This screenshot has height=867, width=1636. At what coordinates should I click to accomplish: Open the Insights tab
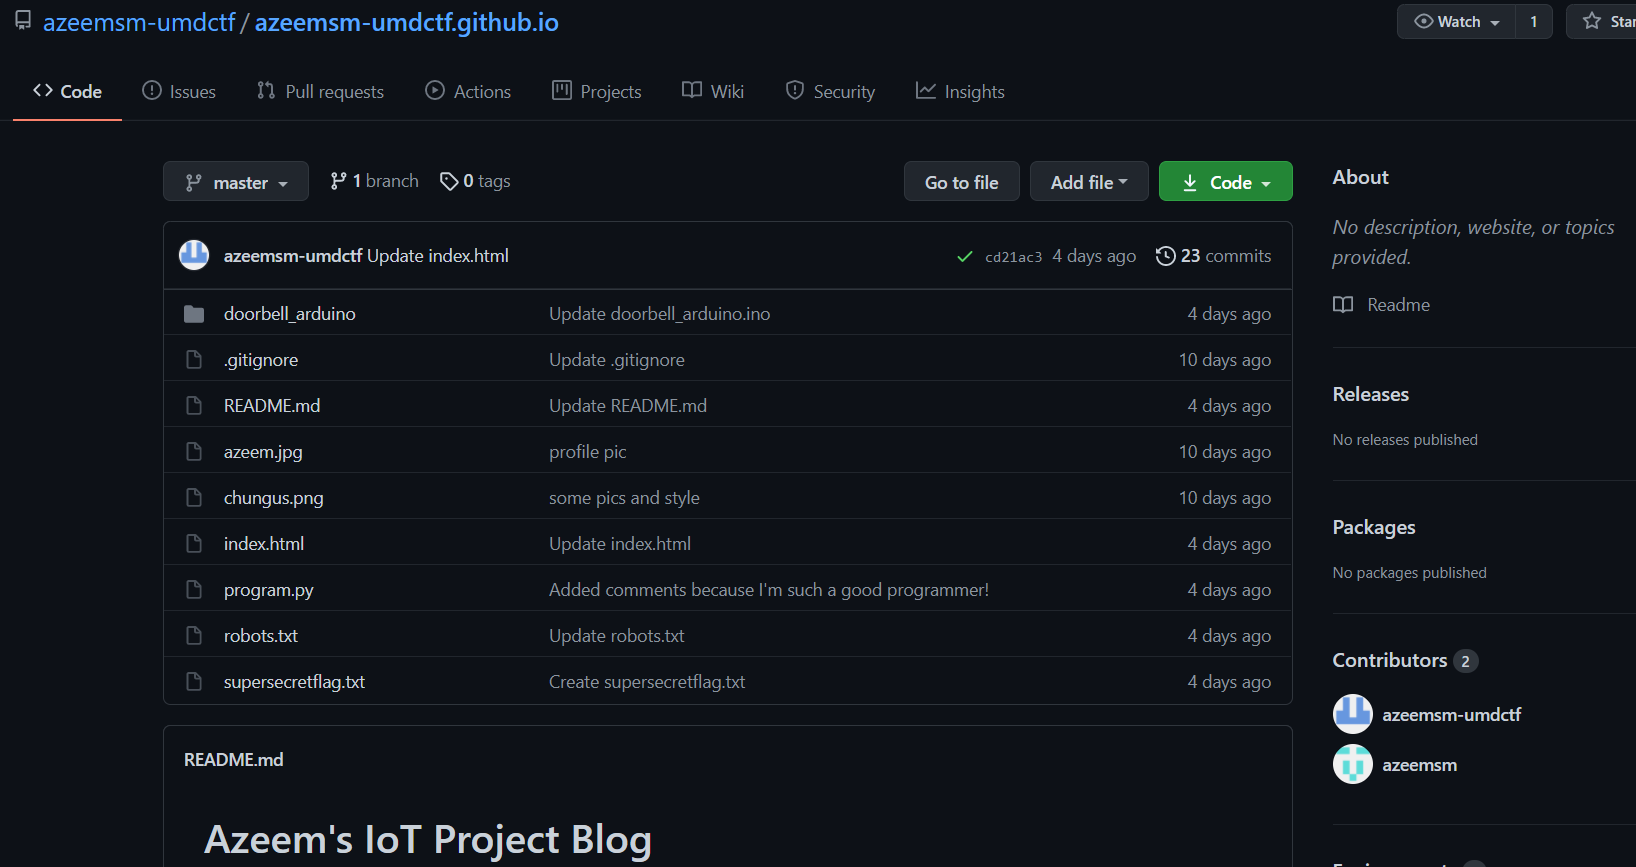(x=960, y=91)
